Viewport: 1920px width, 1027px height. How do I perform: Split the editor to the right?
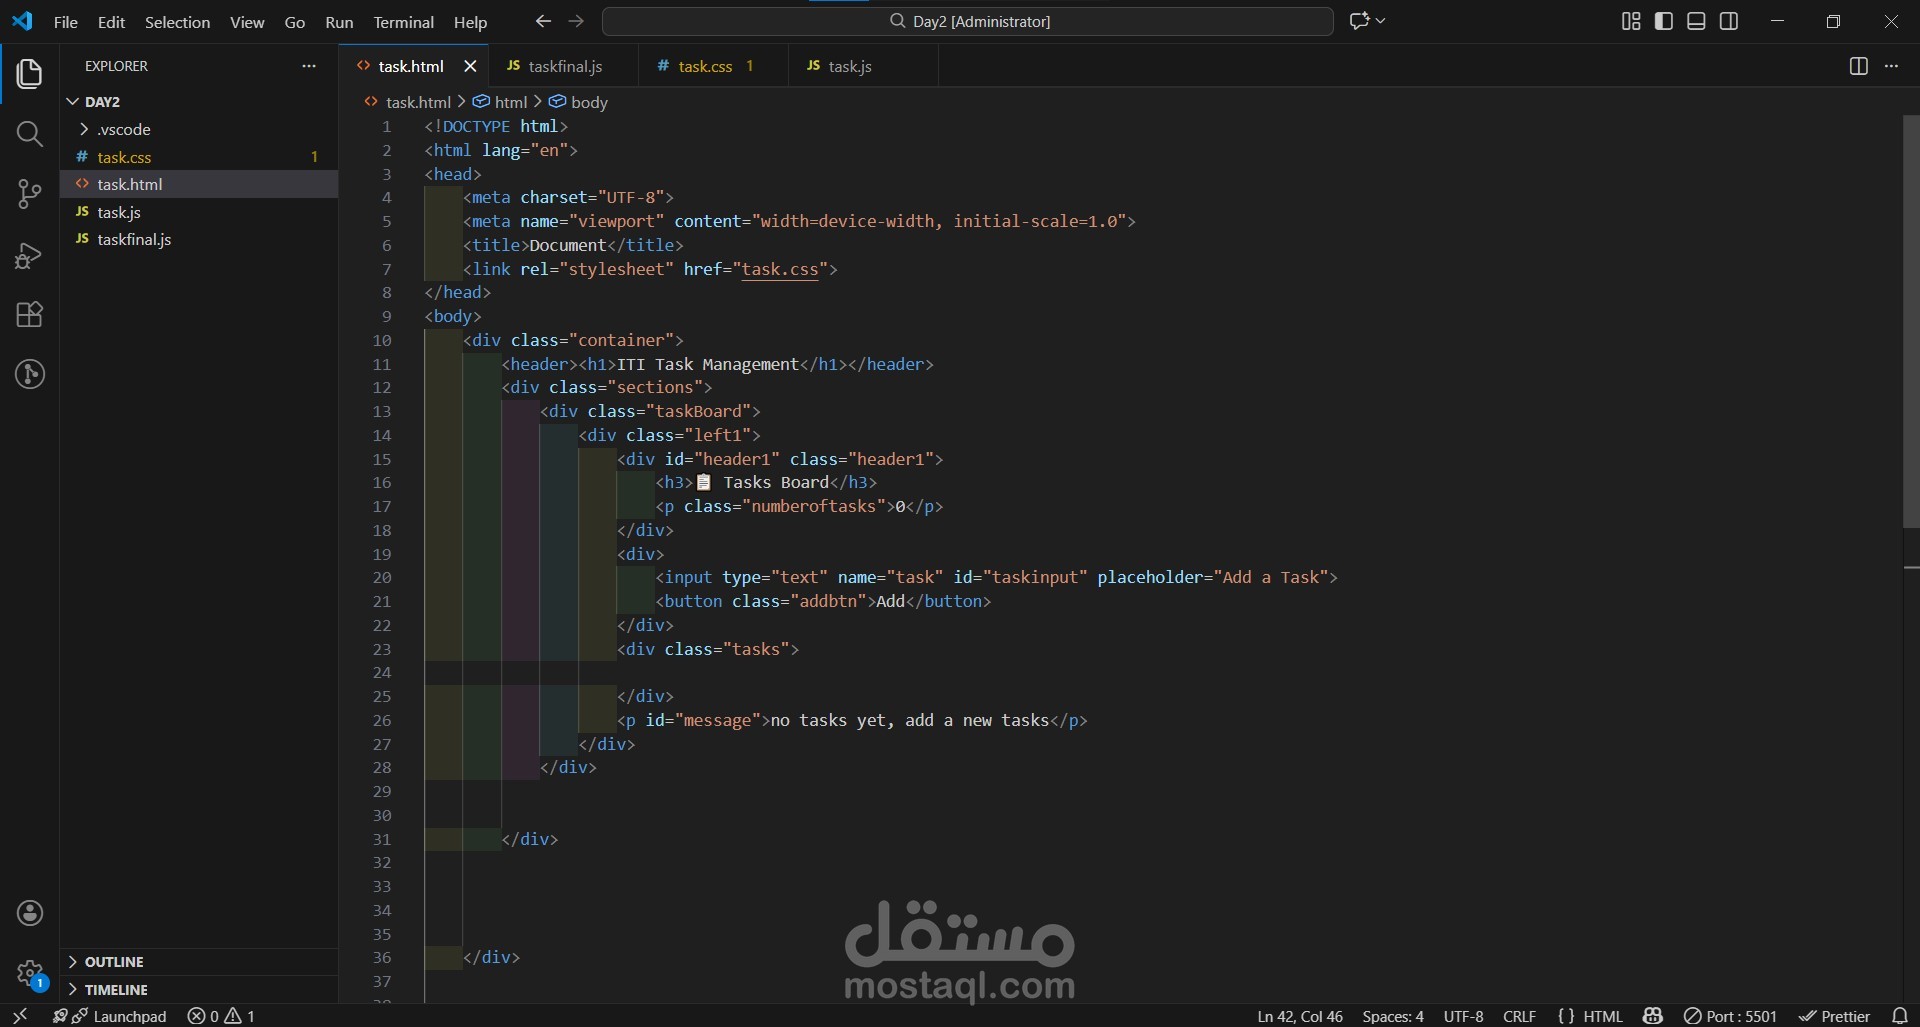[x=1858, y=66]
